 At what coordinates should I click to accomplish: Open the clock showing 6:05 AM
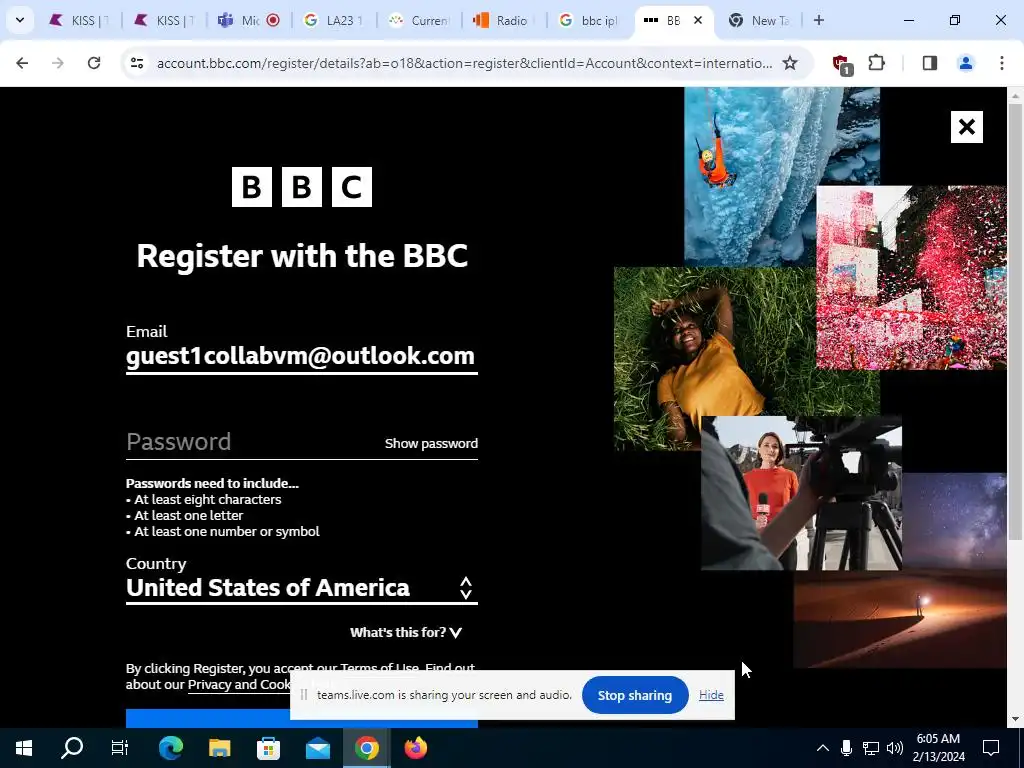click(x=938, y=748)
